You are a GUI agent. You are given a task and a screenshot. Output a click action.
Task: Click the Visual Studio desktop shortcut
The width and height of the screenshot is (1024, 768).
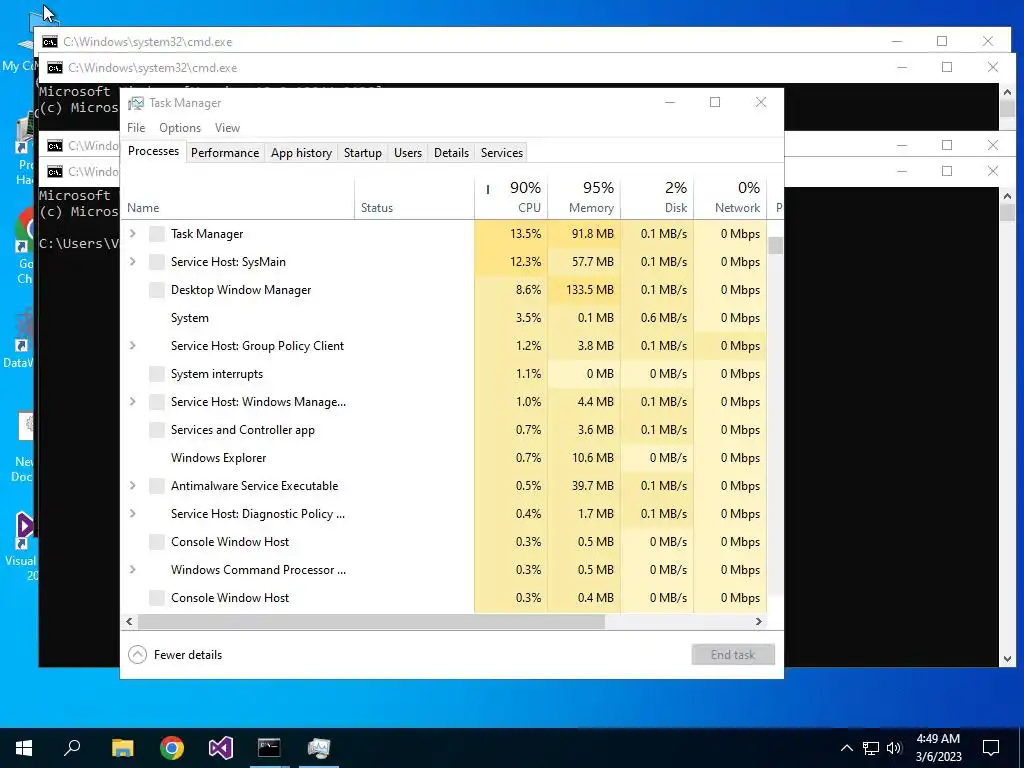point(23,545)
